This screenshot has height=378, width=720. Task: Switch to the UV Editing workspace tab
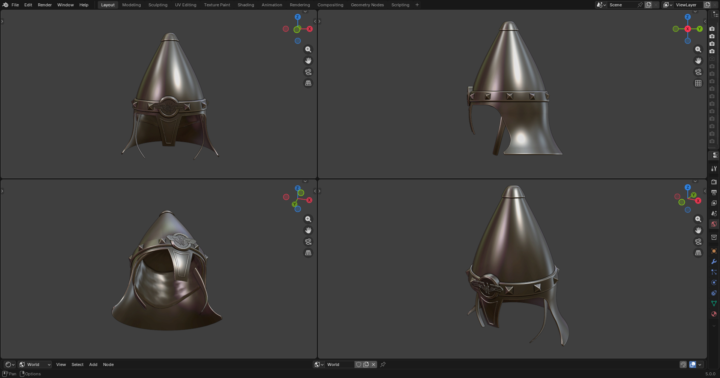click(186, 5)
